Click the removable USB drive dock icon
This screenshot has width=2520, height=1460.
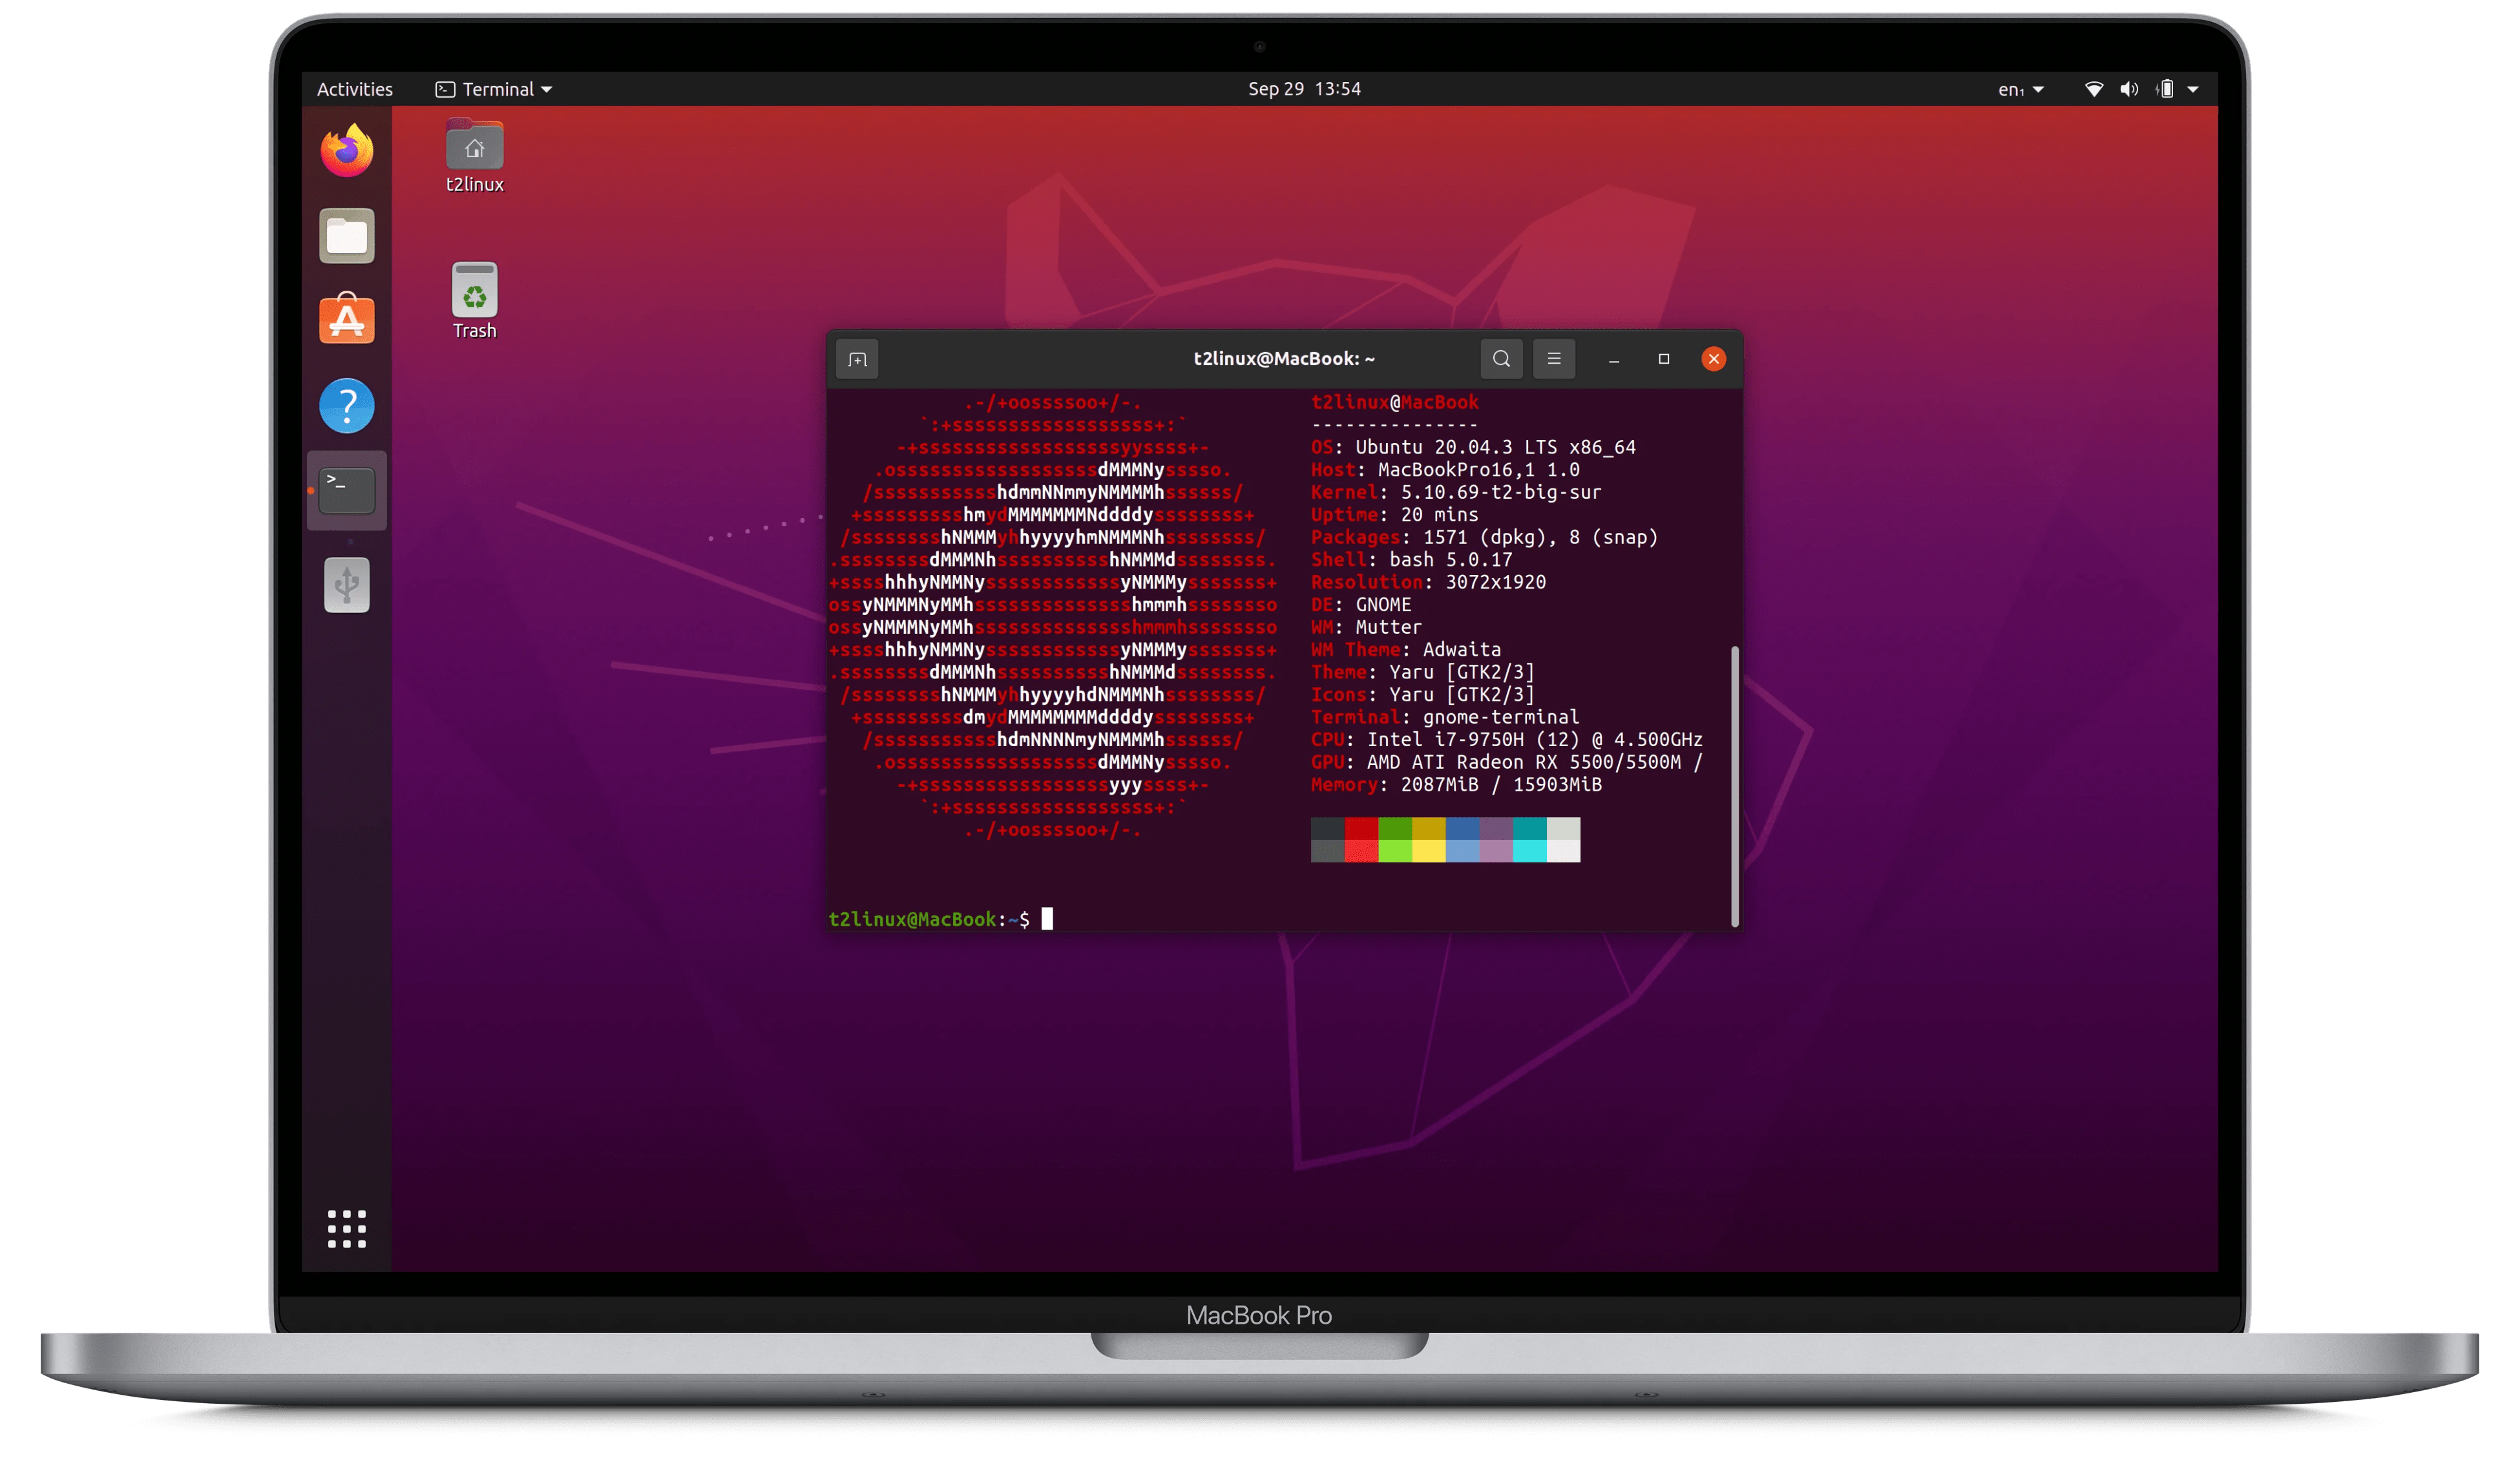346,585
